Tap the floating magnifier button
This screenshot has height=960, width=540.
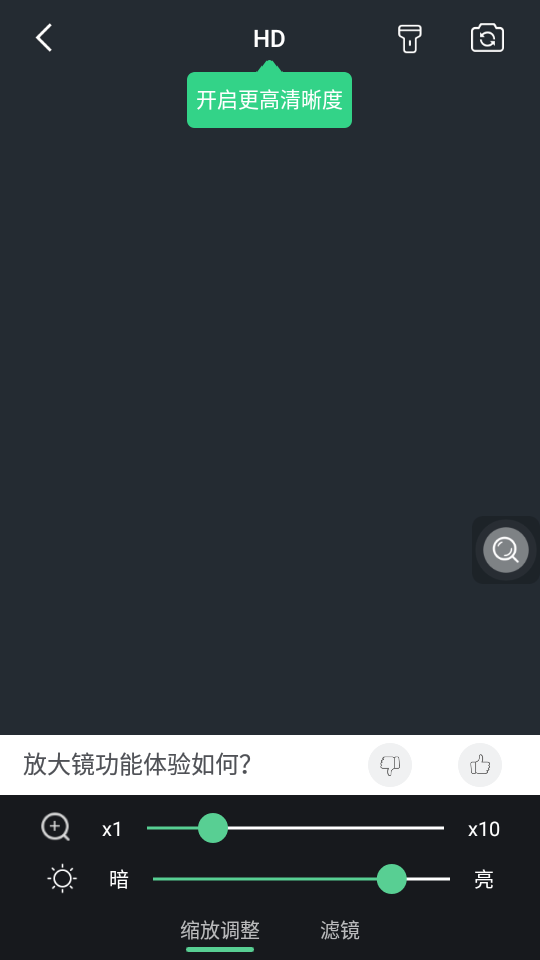coord(506,550)
